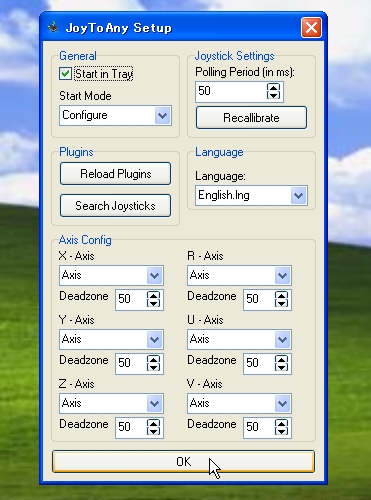This screenshot has height=500, width=371.
Task: Increase Z - Axis Deadzone with up arrow
Action: [153, 423]
